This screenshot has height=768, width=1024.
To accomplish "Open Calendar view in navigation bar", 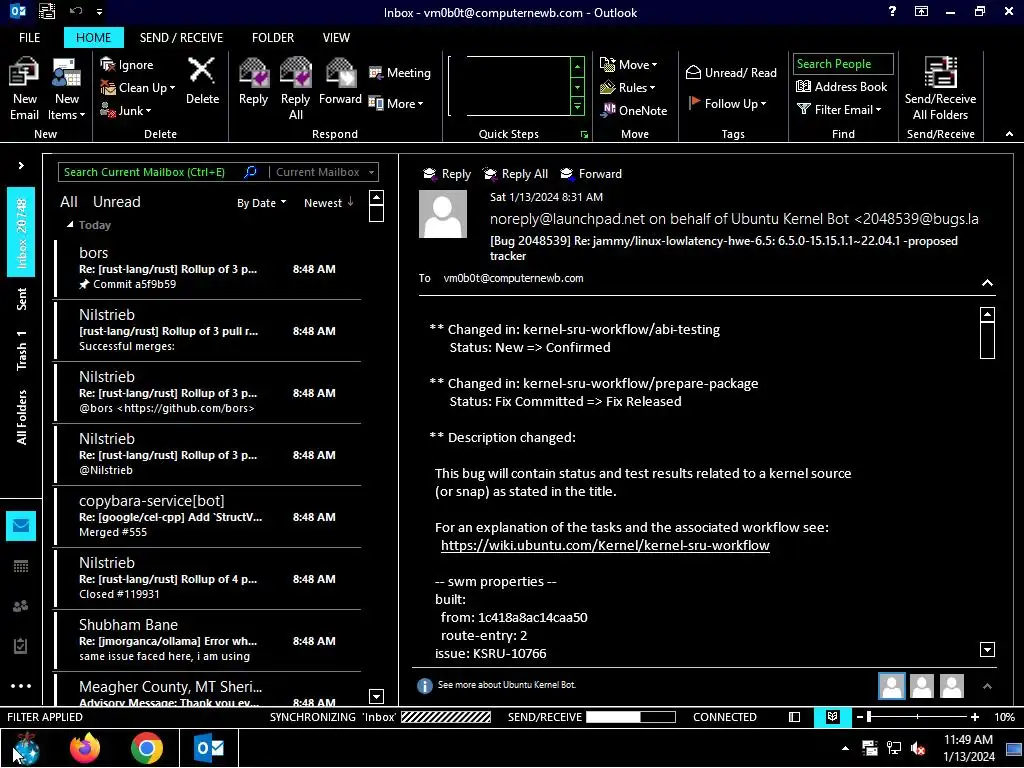I will click(x=21, y=566).
